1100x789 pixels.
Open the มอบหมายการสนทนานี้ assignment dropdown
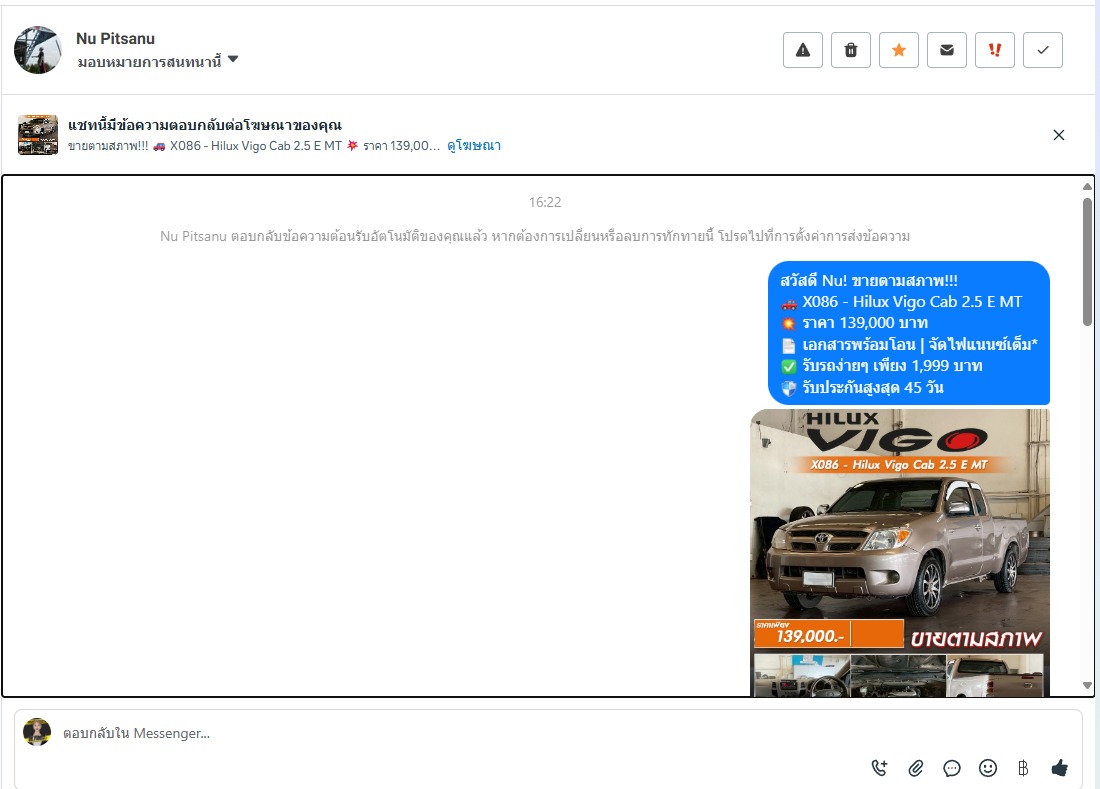(158, 62)
